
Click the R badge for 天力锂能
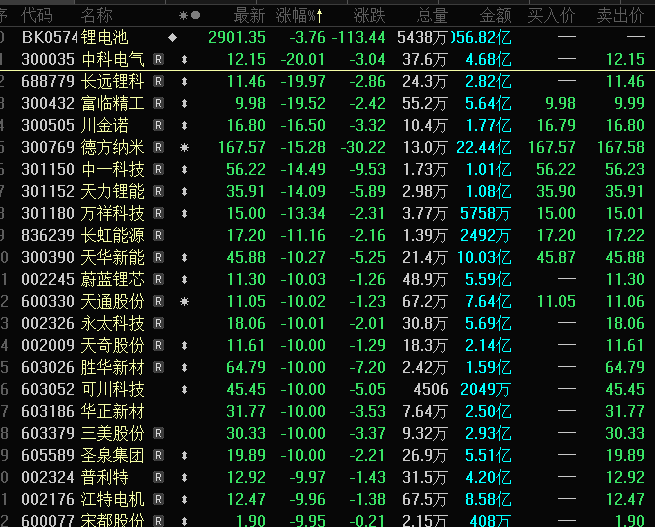coord(158,191)
